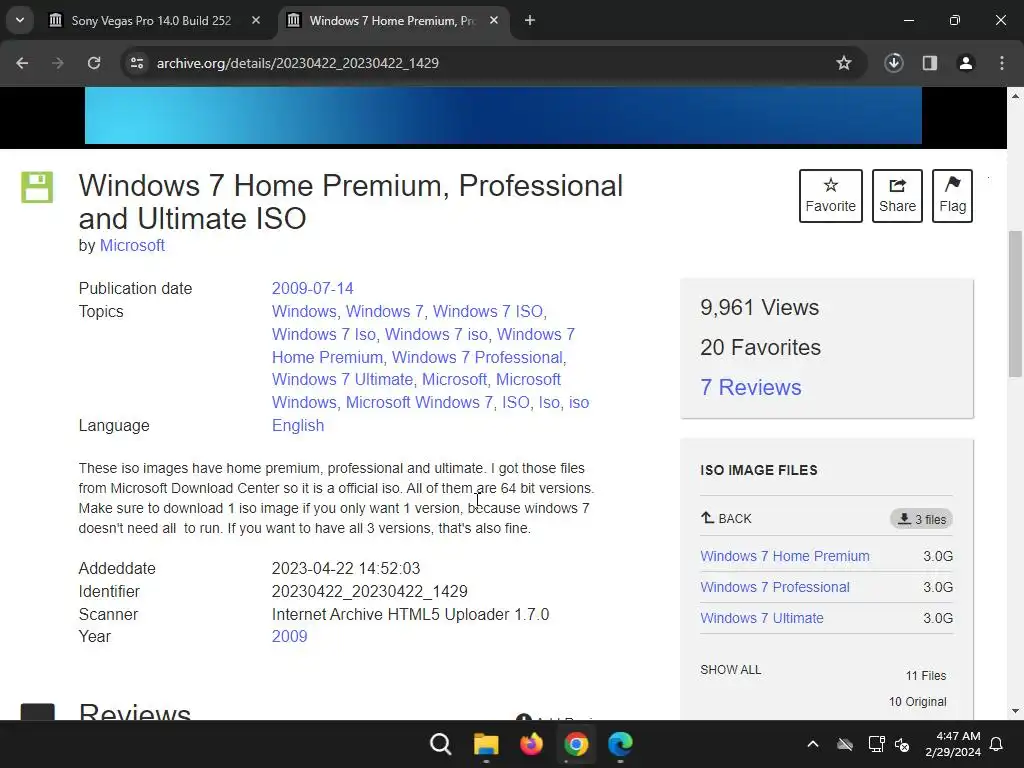Open Windows taskbar search
The height and width of the screenshot is (768, 1024).
(x=441, y=744)
